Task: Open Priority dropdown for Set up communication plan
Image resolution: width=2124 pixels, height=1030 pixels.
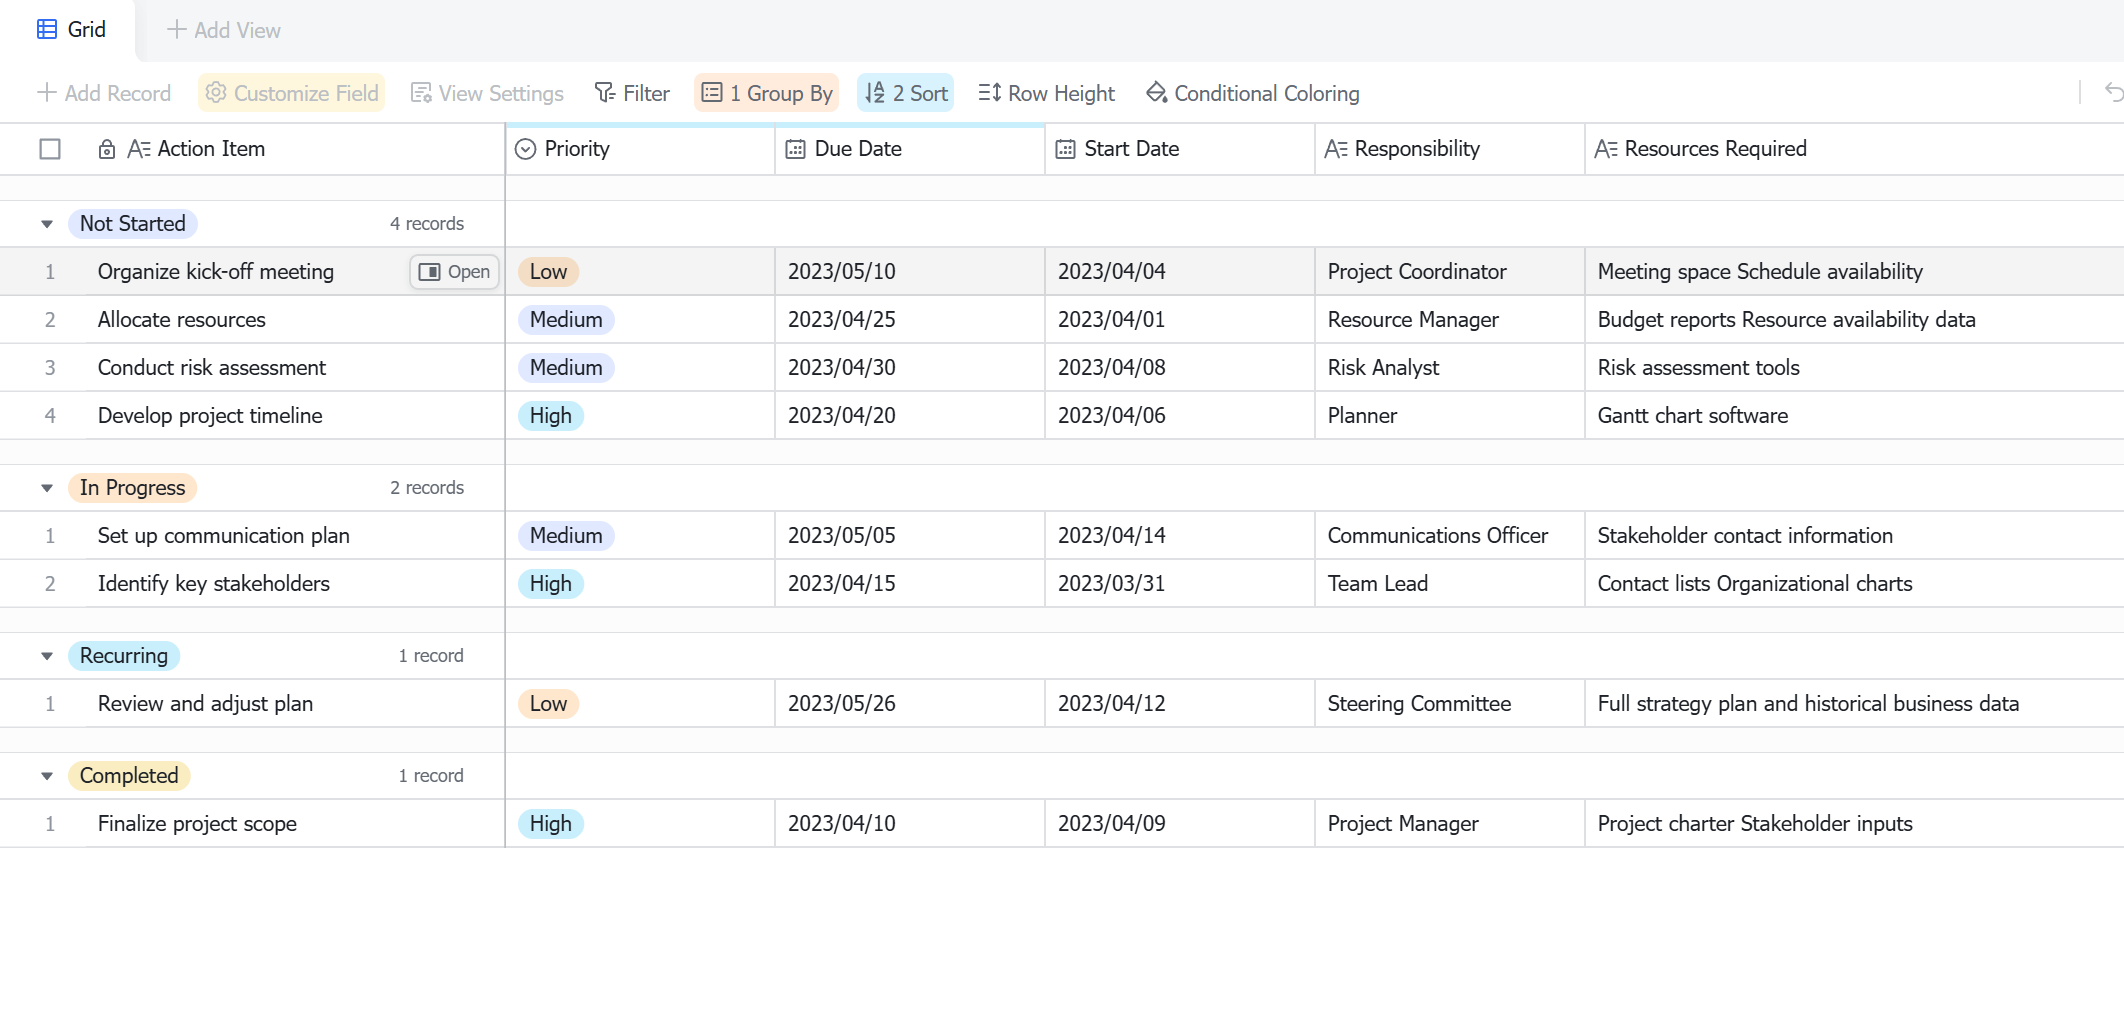Action: [x=640, y=536]
